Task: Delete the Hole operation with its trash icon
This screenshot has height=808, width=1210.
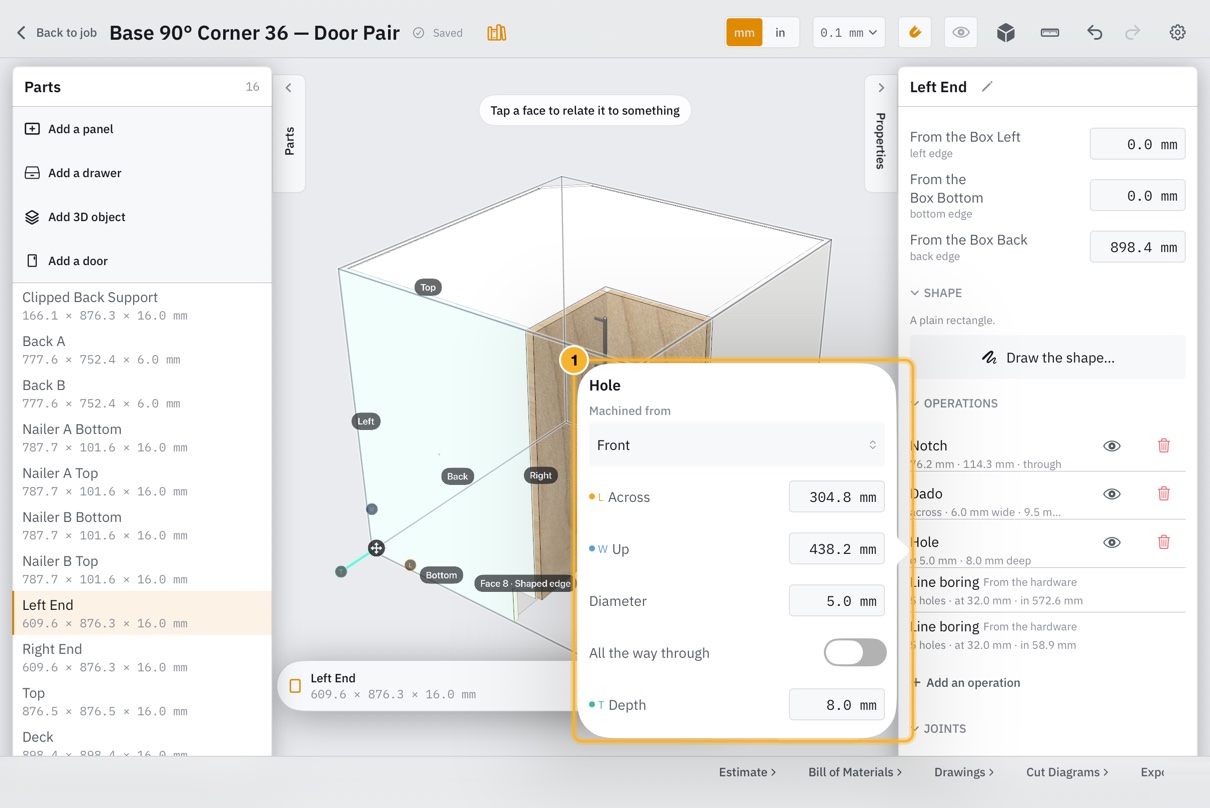Action: pos(1164,542)
